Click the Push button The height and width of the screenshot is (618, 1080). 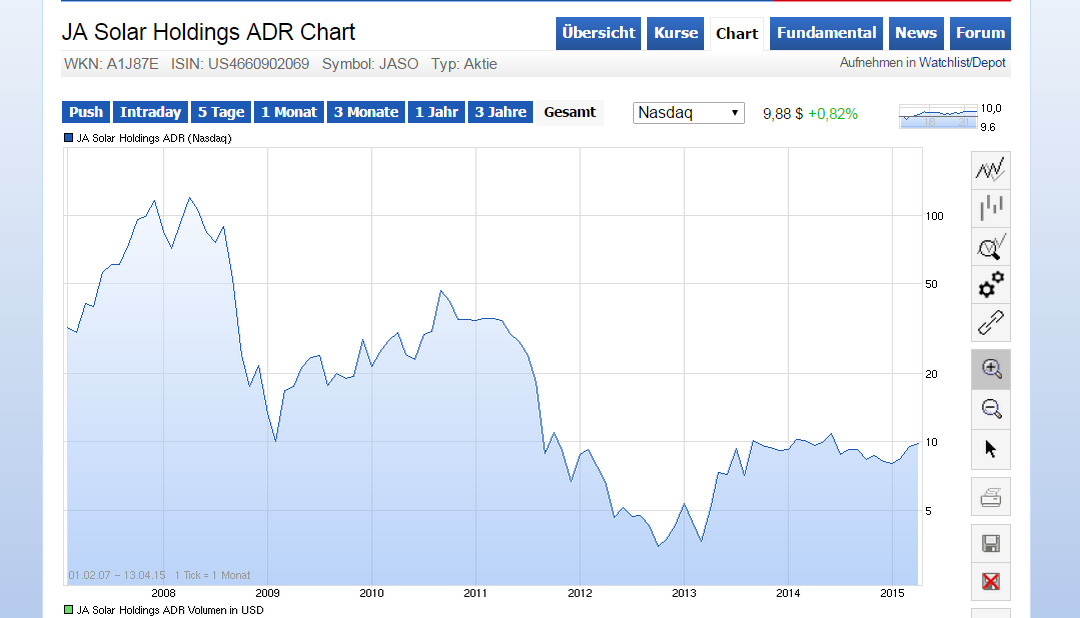coord(86,112)
